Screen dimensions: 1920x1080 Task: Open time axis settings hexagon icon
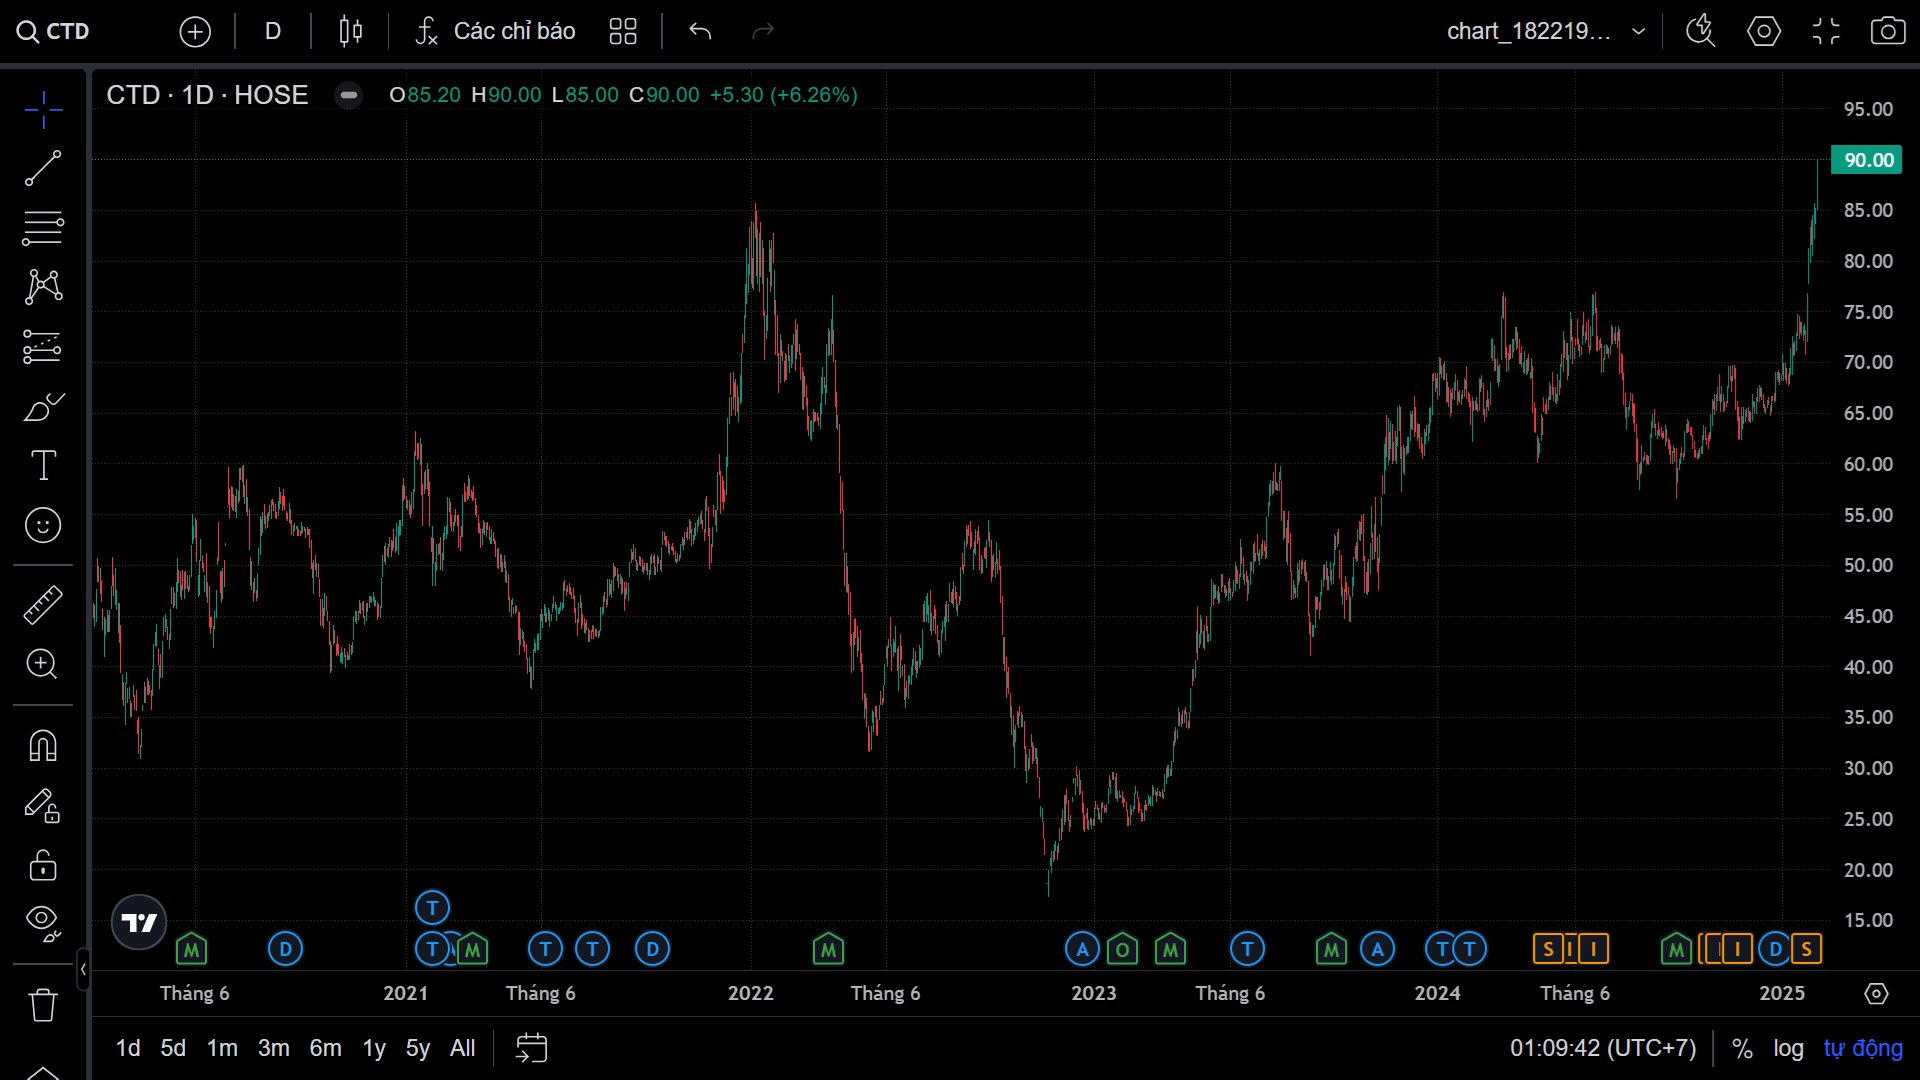coord(1876,994)
